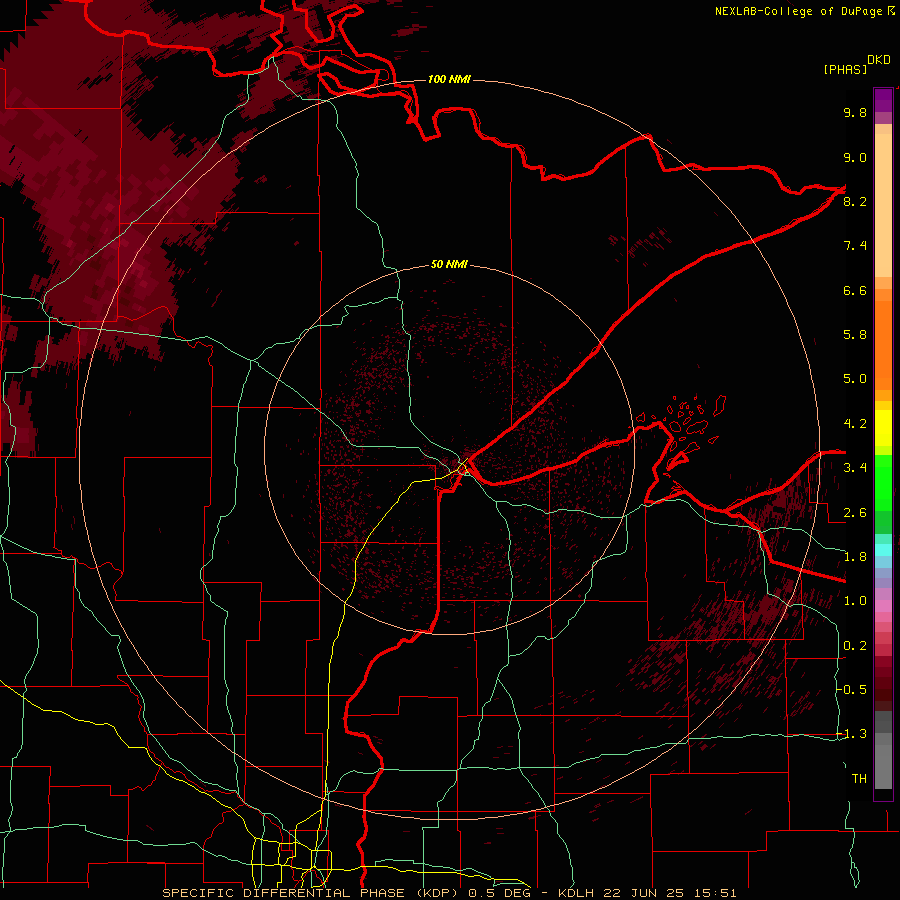The image size is (900, 900).
Task: Pick the bright green band on color bar
Action: click(883, 481)
